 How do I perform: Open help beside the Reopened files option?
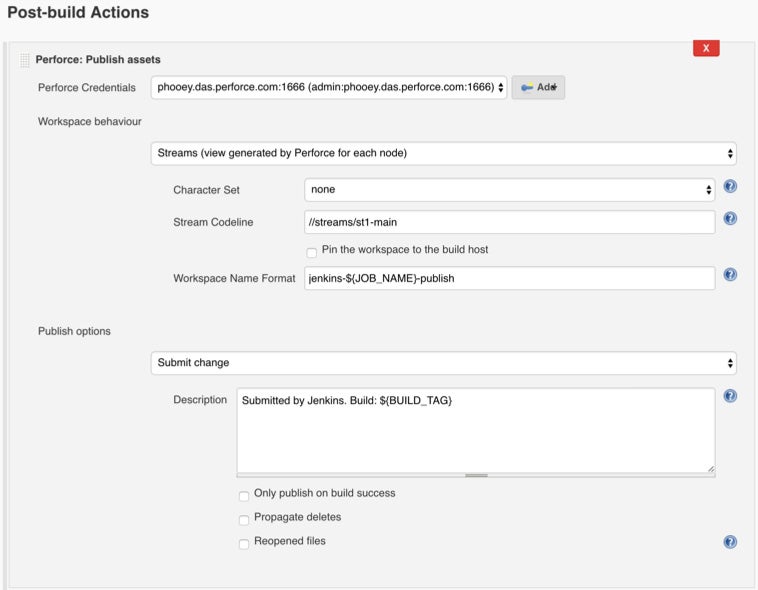[730, 542]
